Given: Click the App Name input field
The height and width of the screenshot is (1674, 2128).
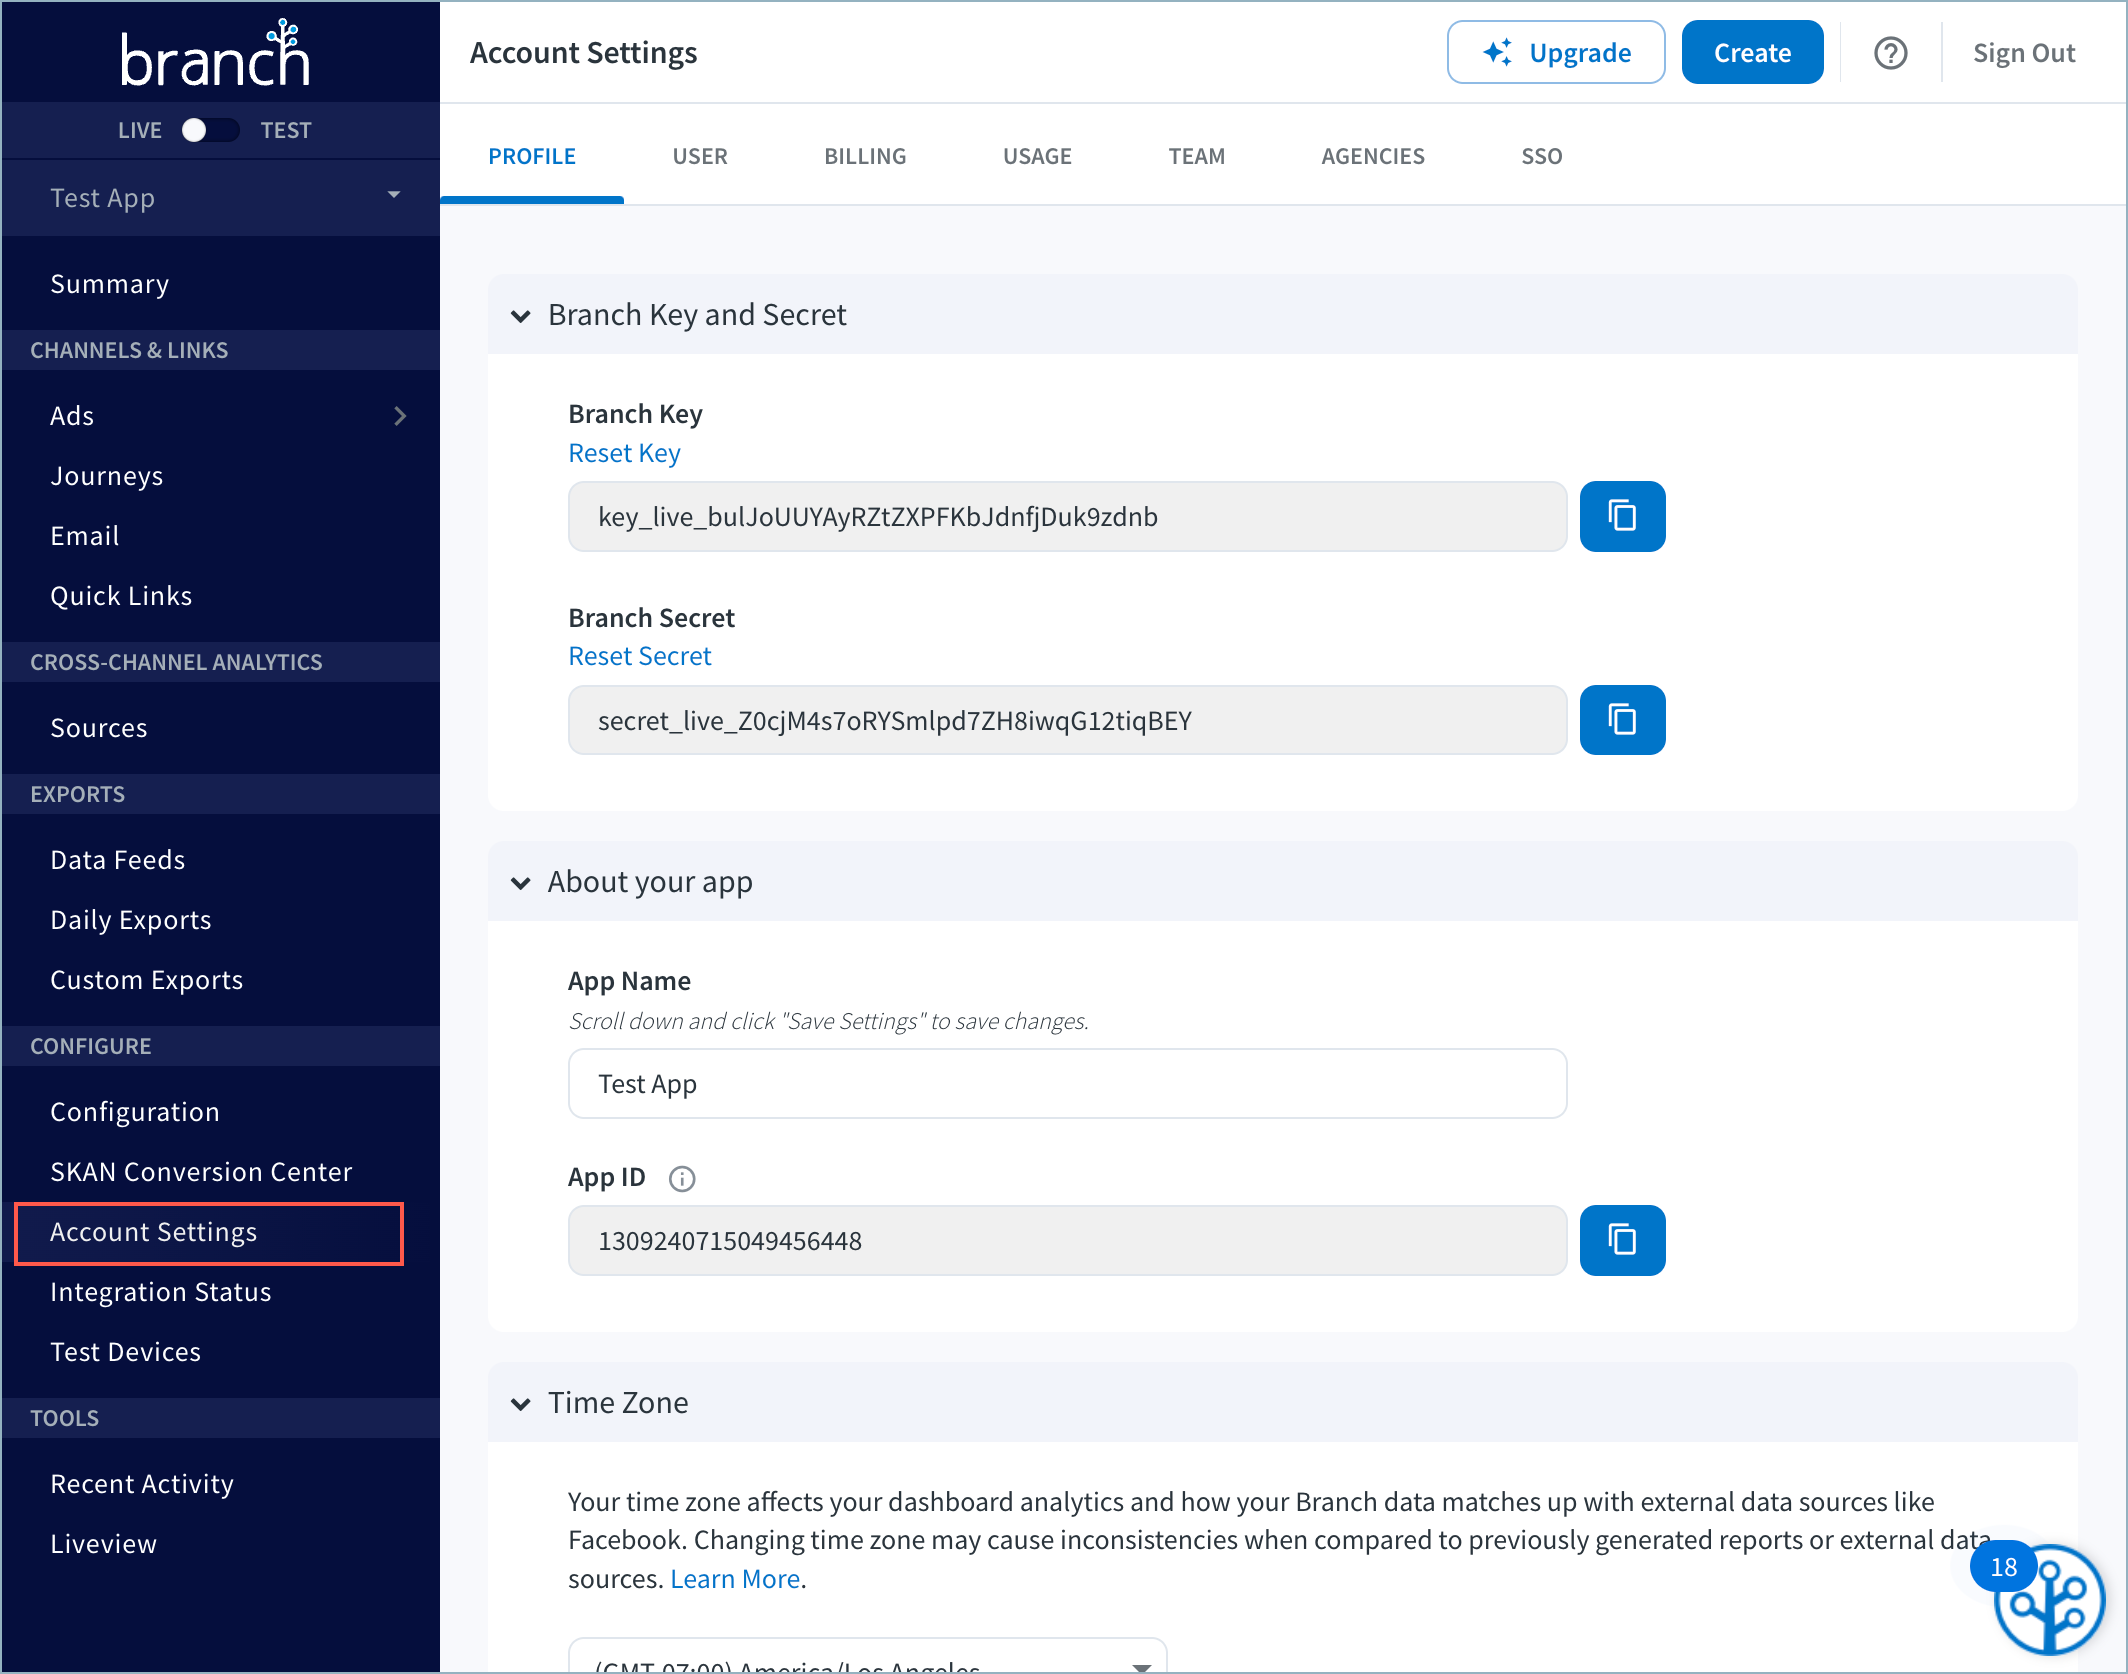Looking at the screenshot, I should [1066, 1084].
